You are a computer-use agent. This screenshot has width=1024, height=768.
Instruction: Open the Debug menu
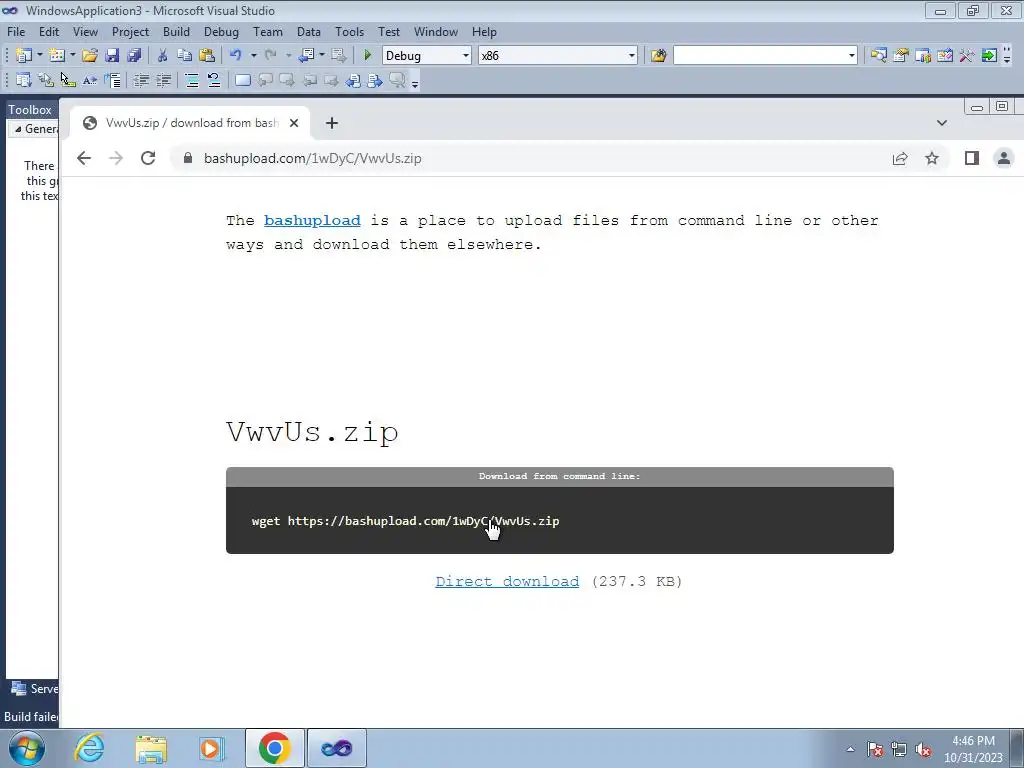tap(221, 31)
